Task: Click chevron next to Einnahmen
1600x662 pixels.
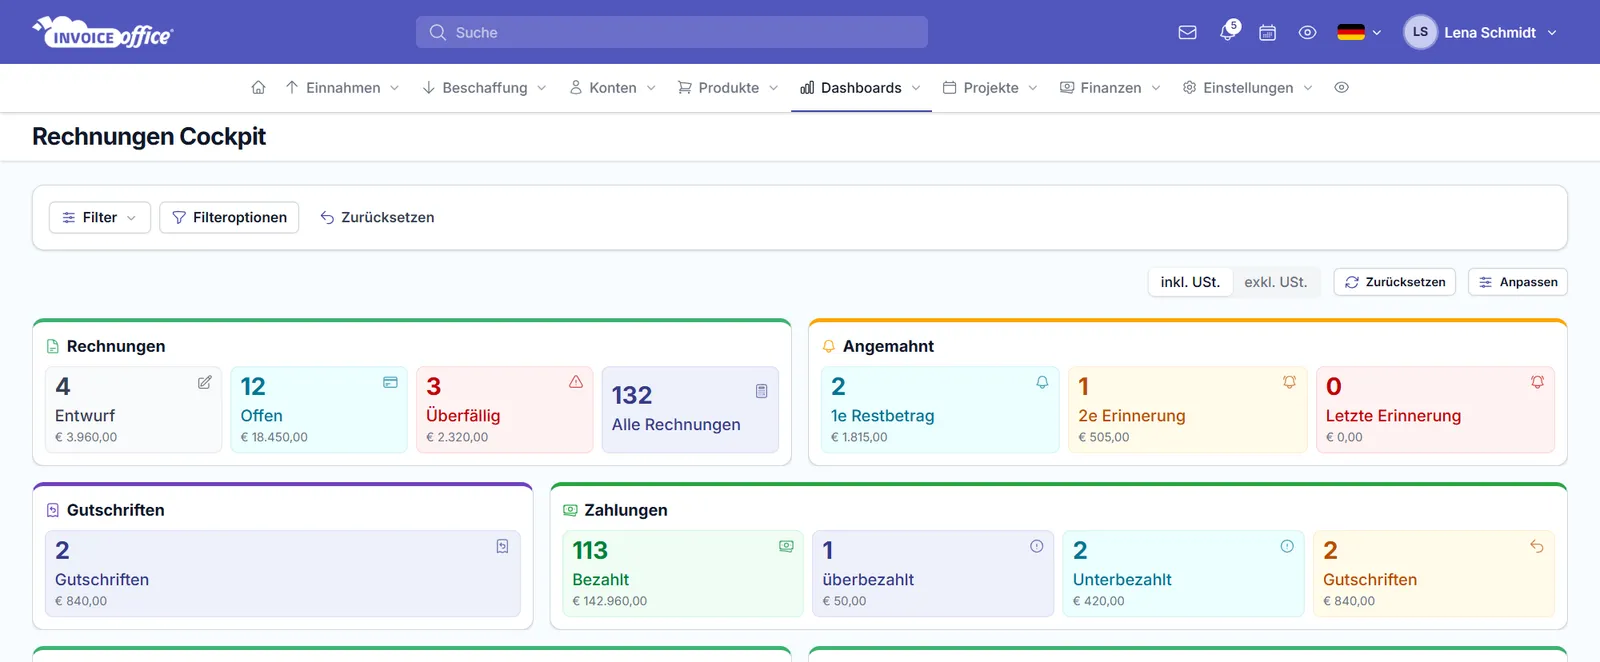Action: [x=395, y=88]
